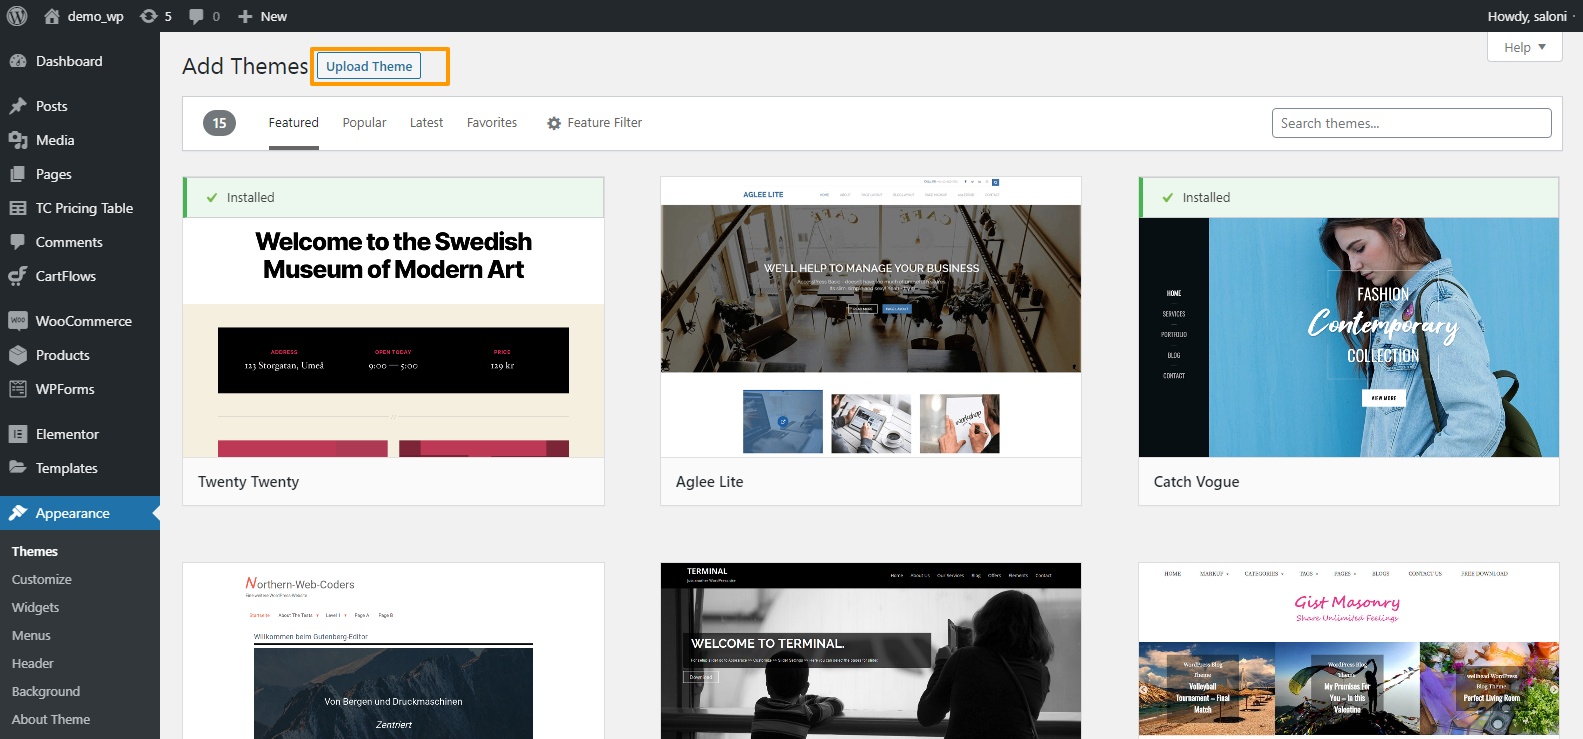Click the plus New content icon
The width and height of the screenshot is (1583, 739).
(245, 16)
